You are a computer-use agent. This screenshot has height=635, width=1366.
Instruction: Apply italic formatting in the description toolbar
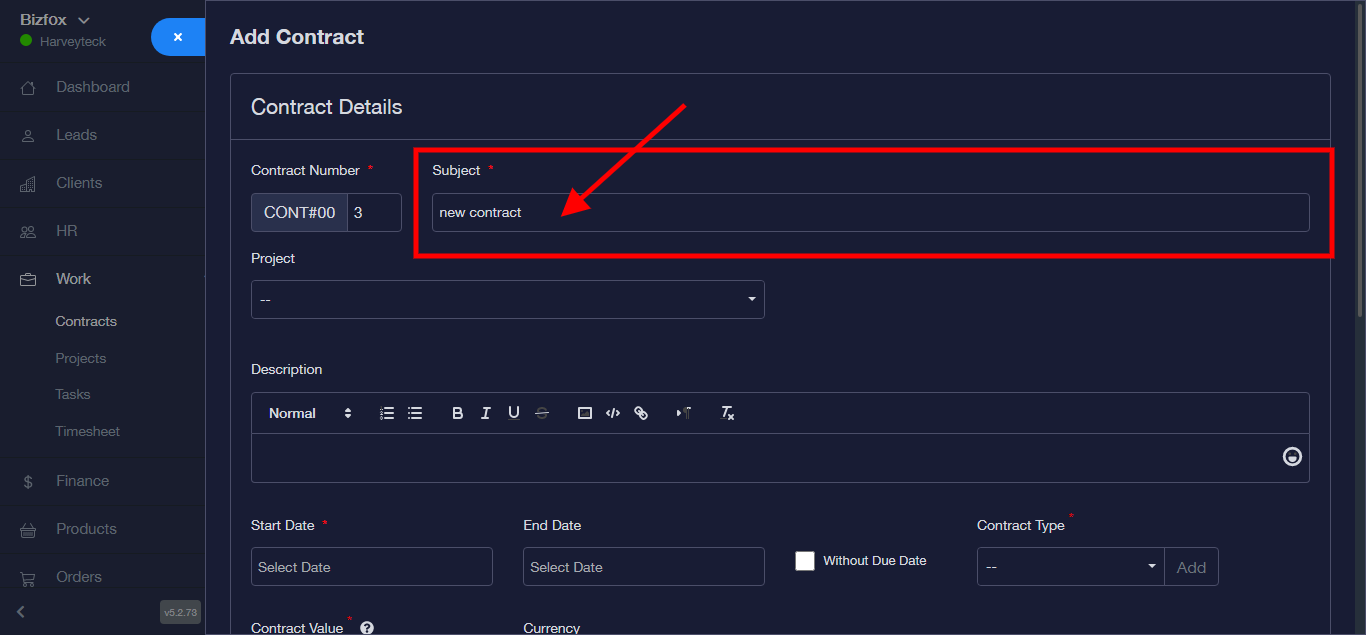(485, 413)
